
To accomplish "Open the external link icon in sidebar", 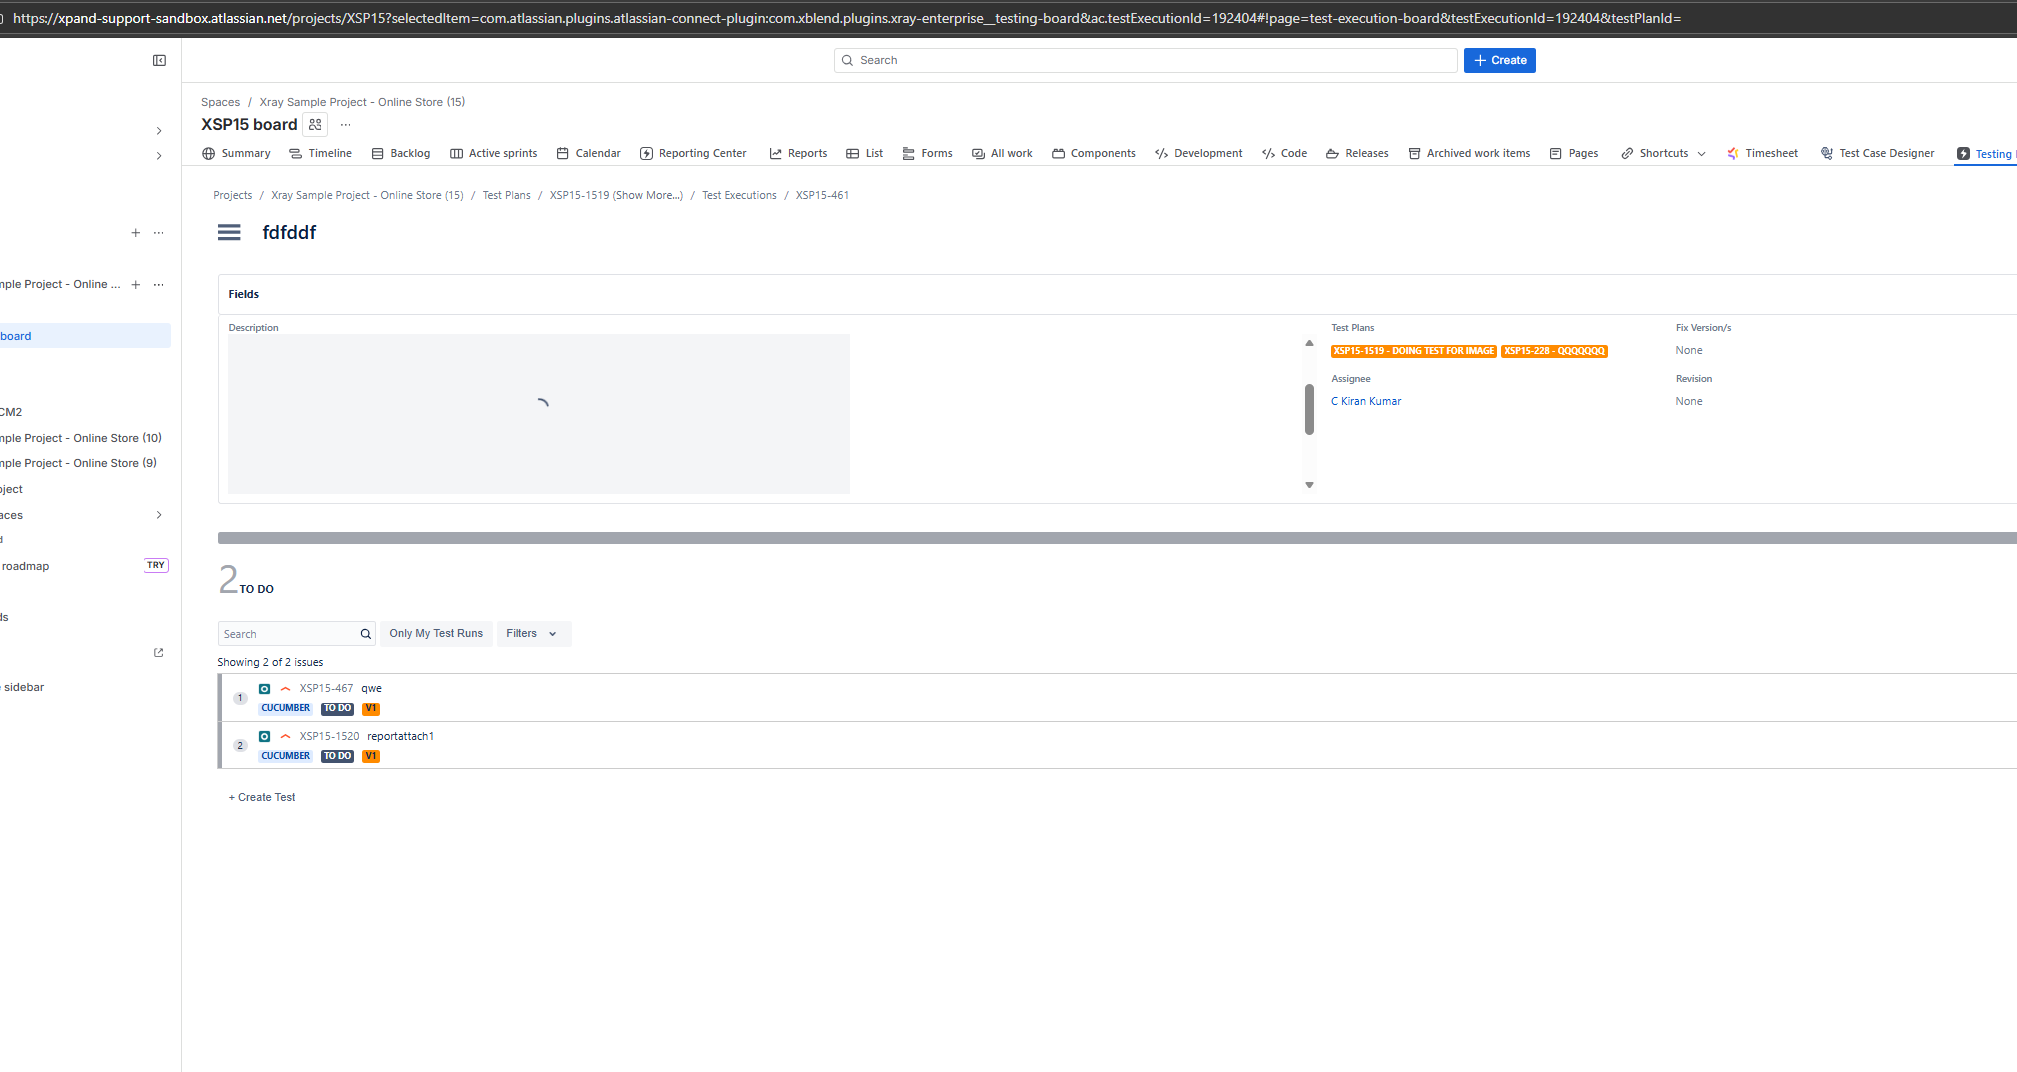I will pos(158,653).
